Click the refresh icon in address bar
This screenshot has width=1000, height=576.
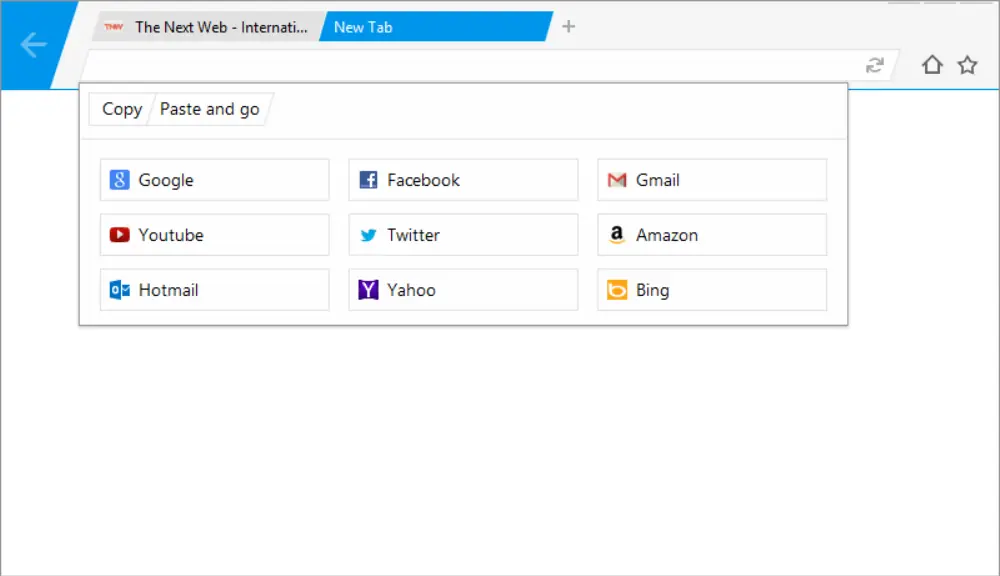tap(874, 65)
